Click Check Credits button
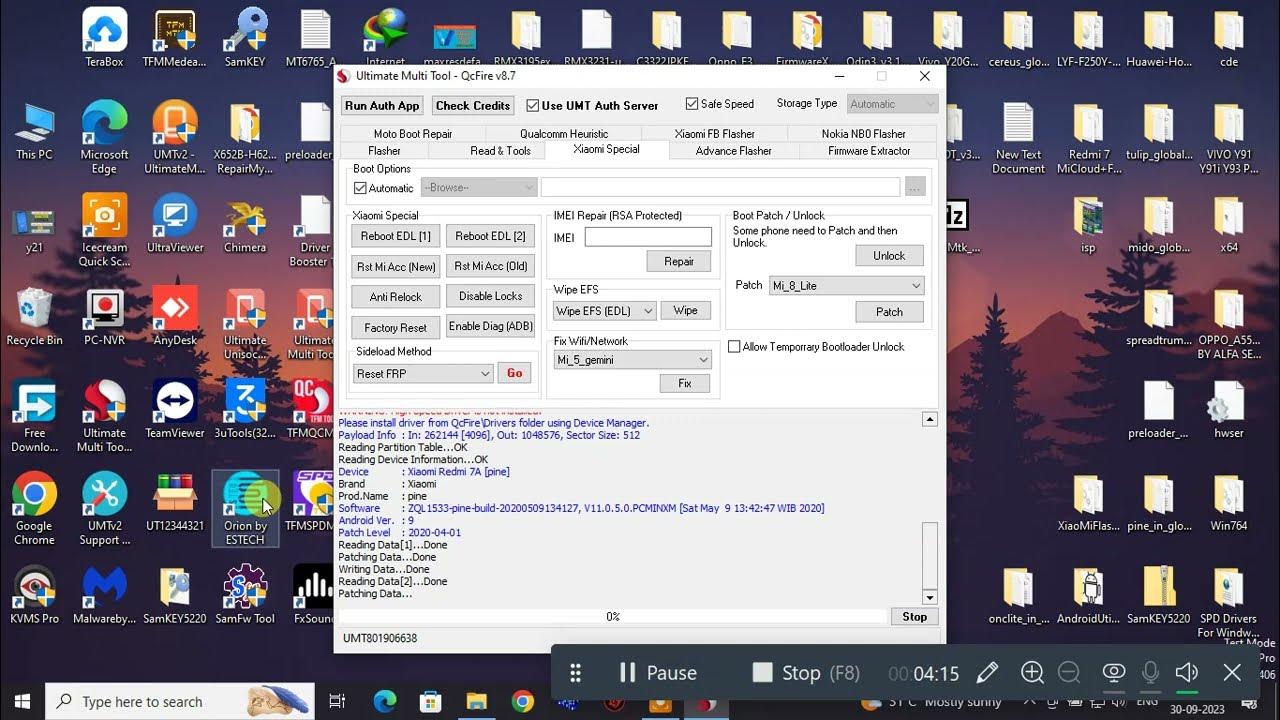This screenshot has height=720, width=1280. [473, 106]
